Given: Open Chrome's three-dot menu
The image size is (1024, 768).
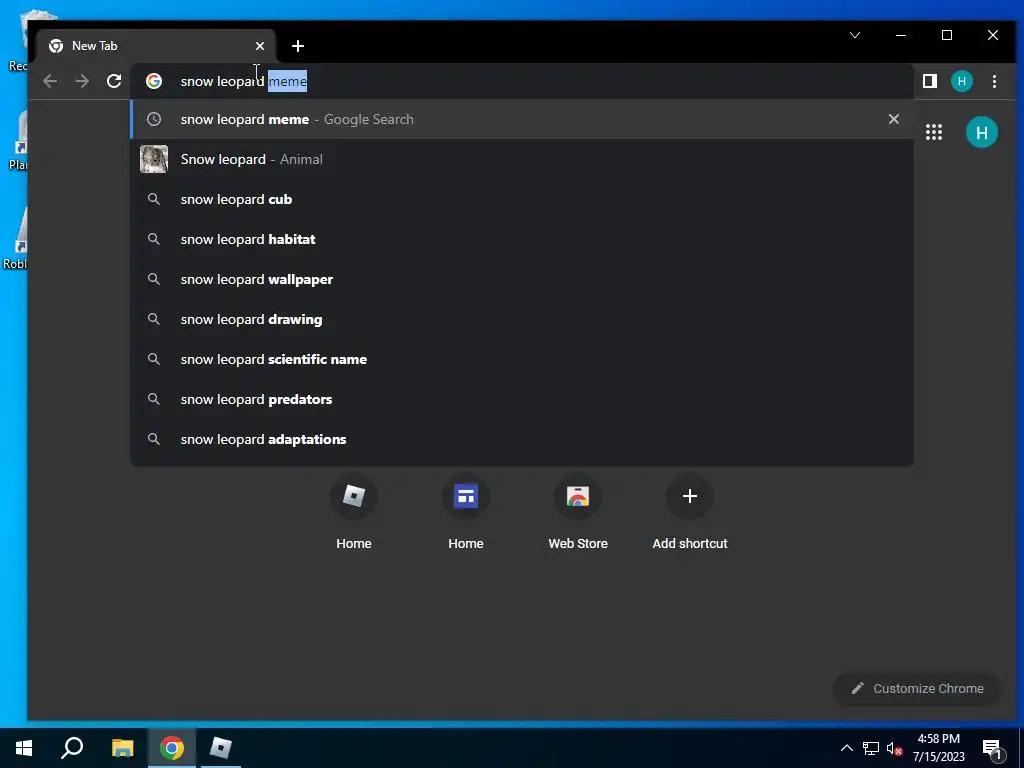Looking at the screenshot, I should coord(994,81).
